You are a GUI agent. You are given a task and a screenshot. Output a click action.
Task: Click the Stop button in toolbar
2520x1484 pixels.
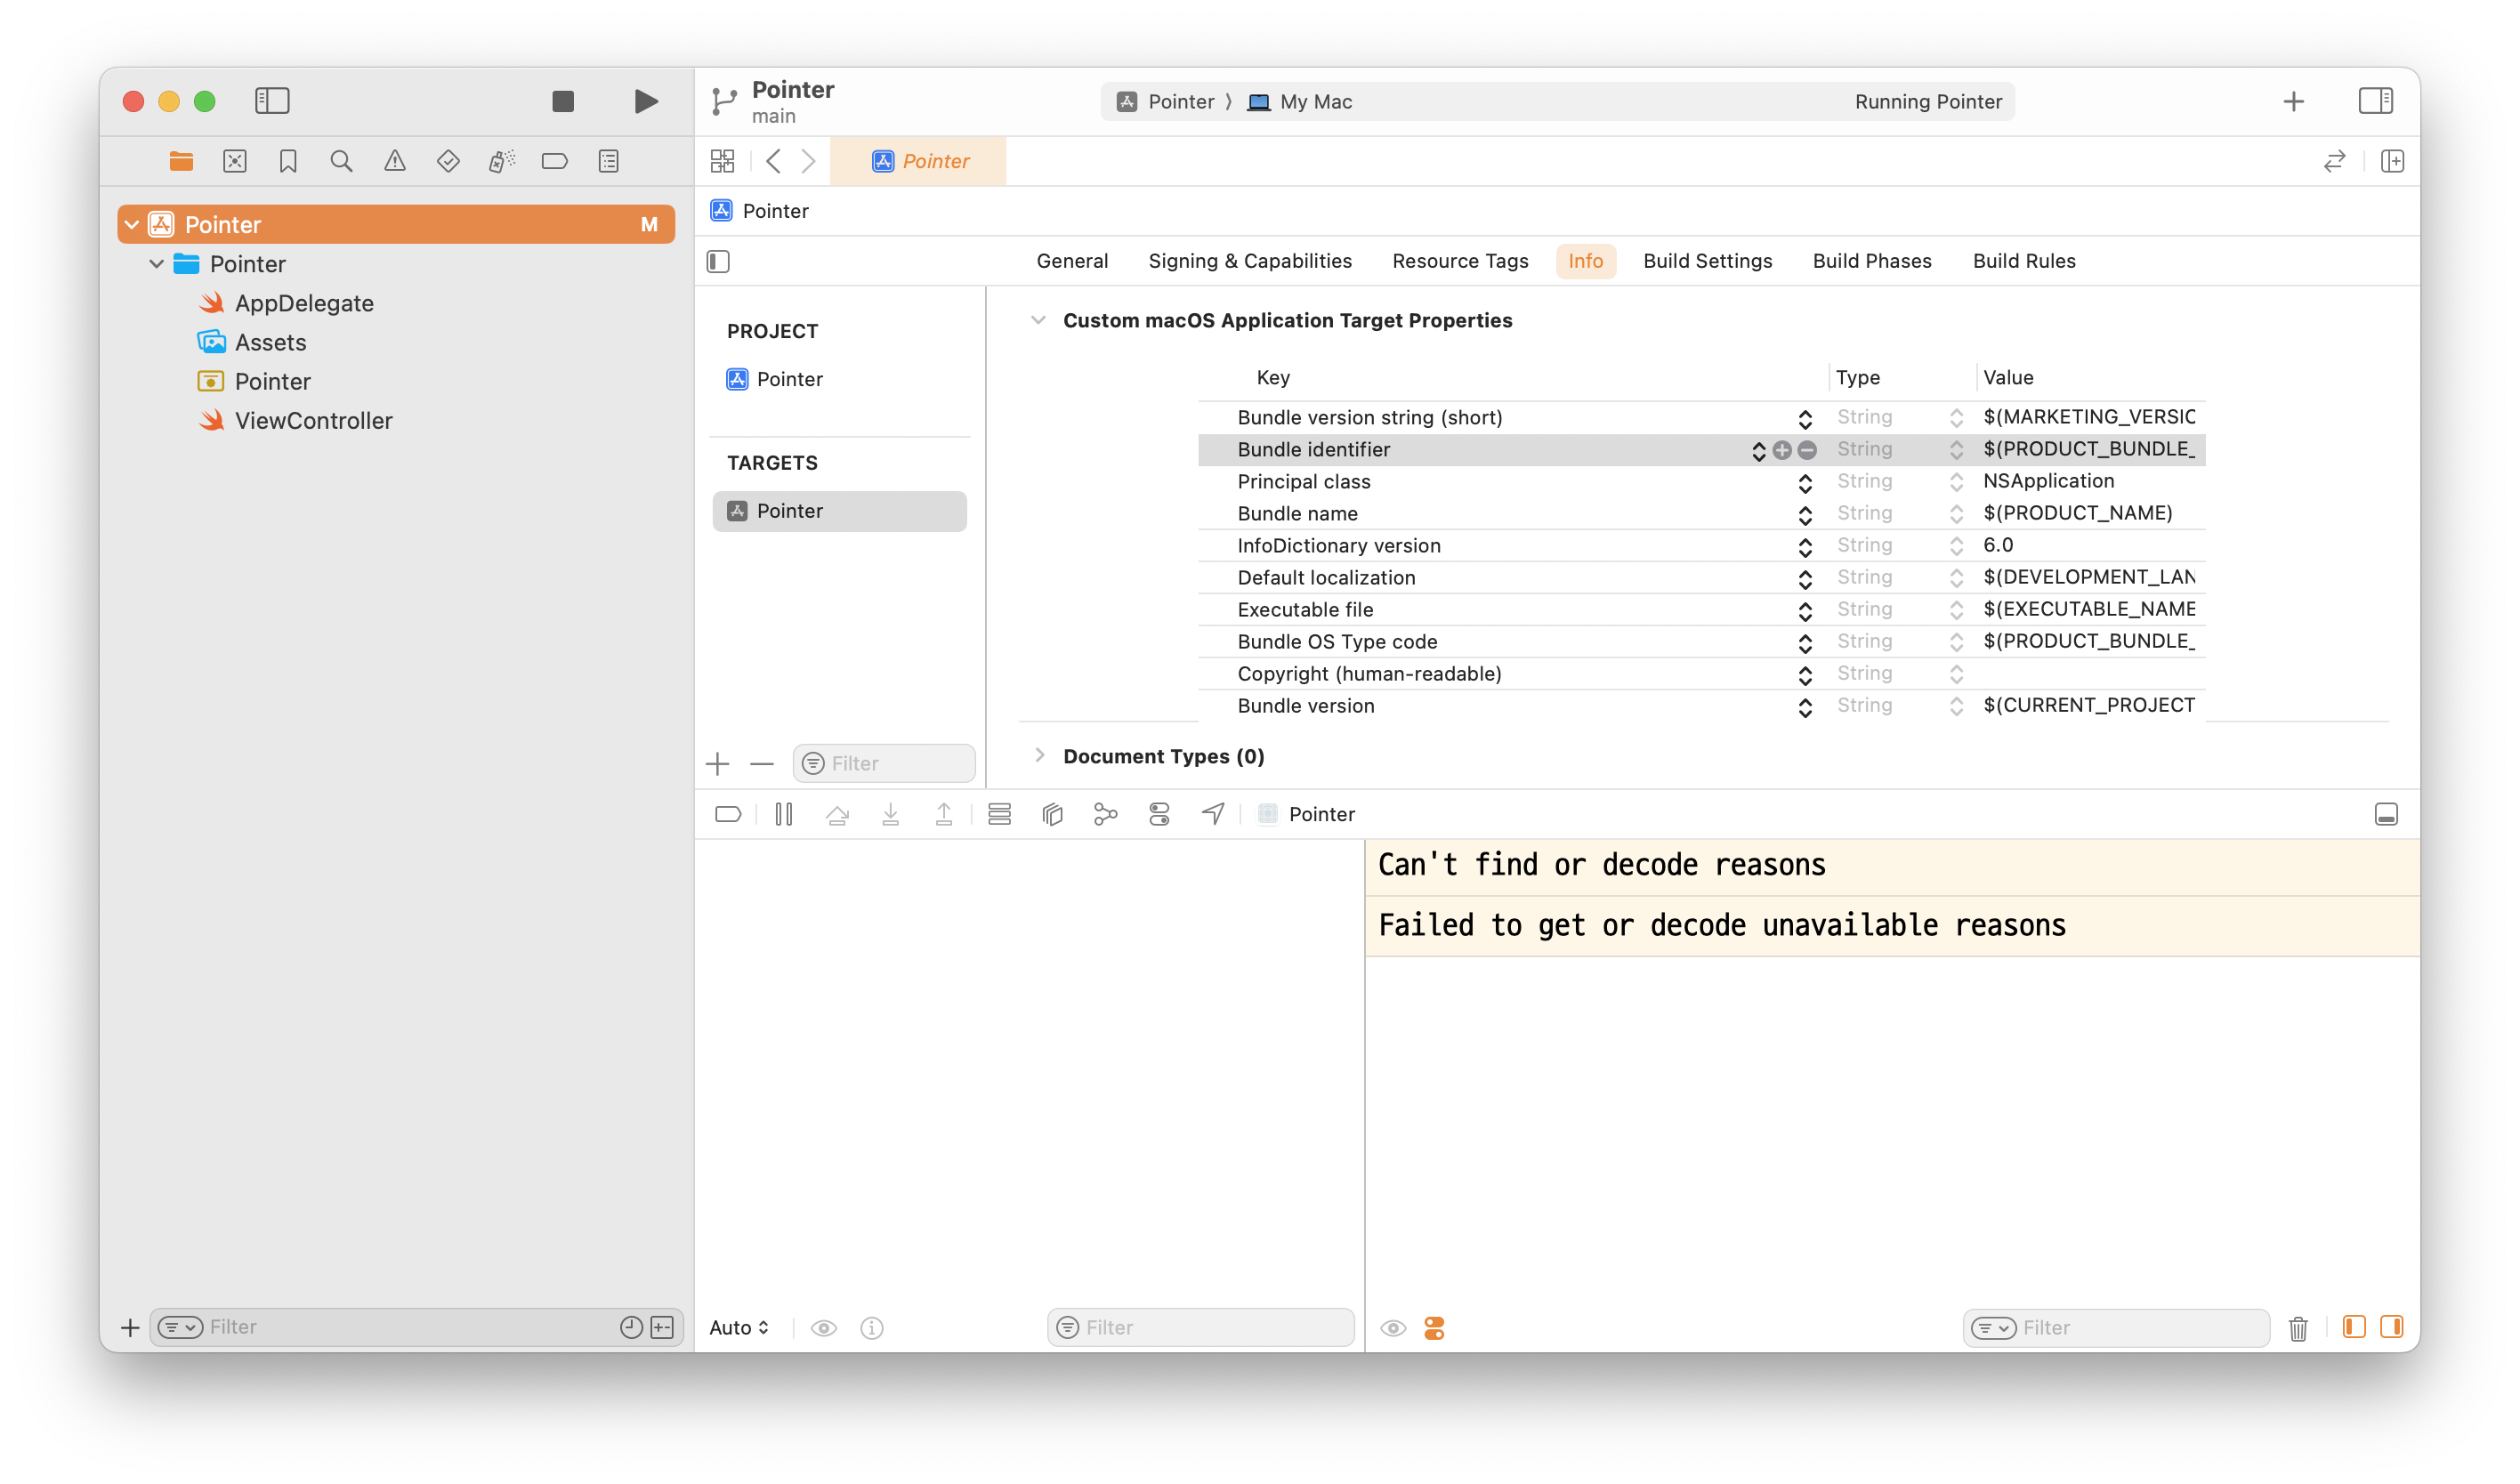click(563, 101)
